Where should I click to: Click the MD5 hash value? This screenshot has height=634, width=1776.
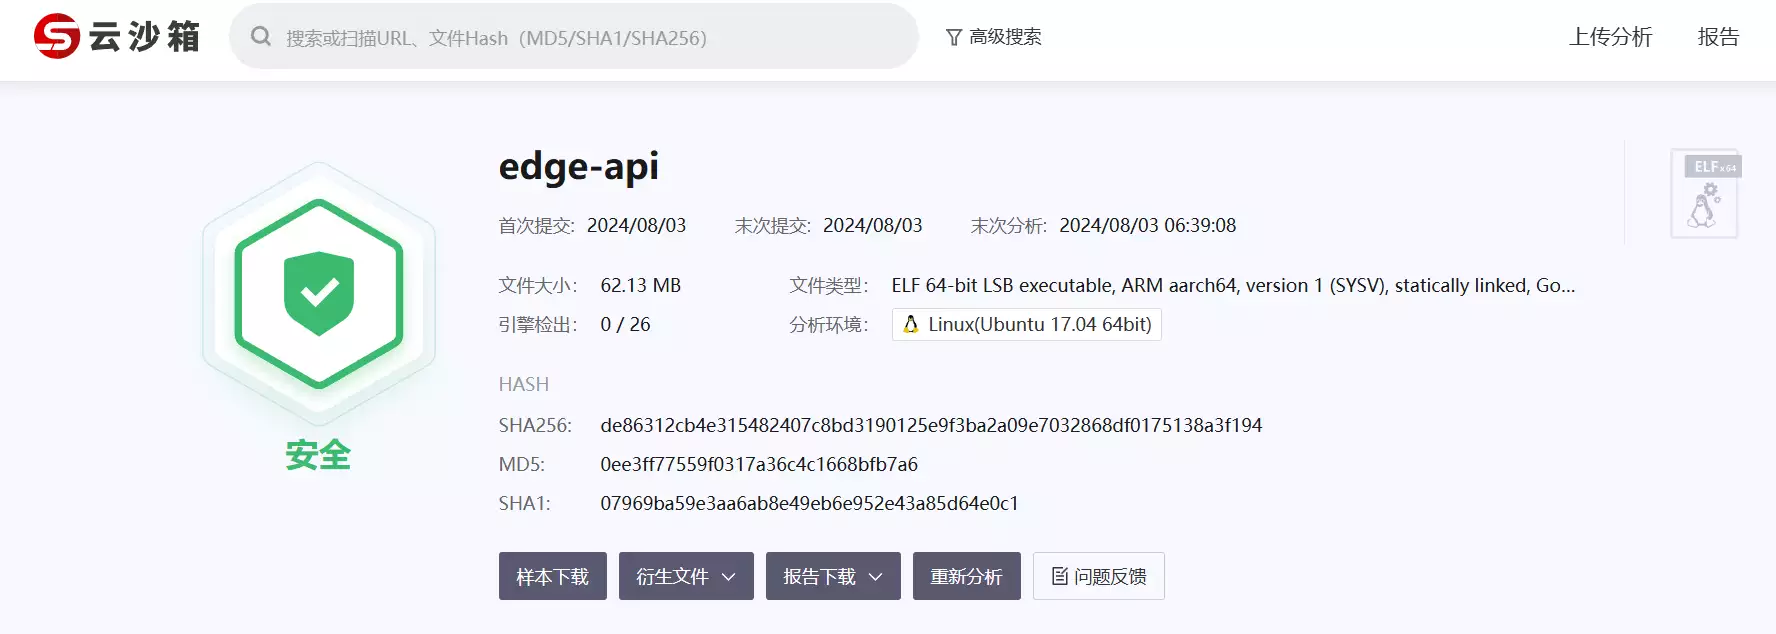tap(758, 464)
